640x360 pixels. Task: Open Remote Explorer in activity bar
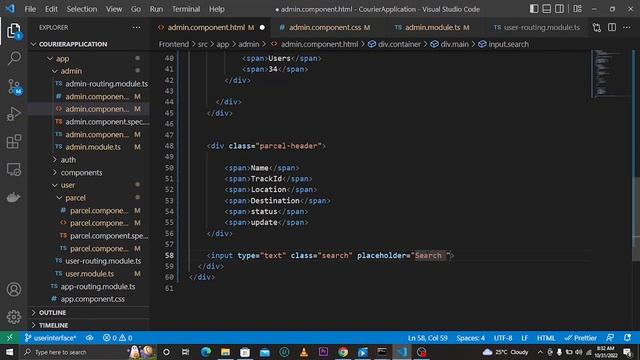[14, 169]
